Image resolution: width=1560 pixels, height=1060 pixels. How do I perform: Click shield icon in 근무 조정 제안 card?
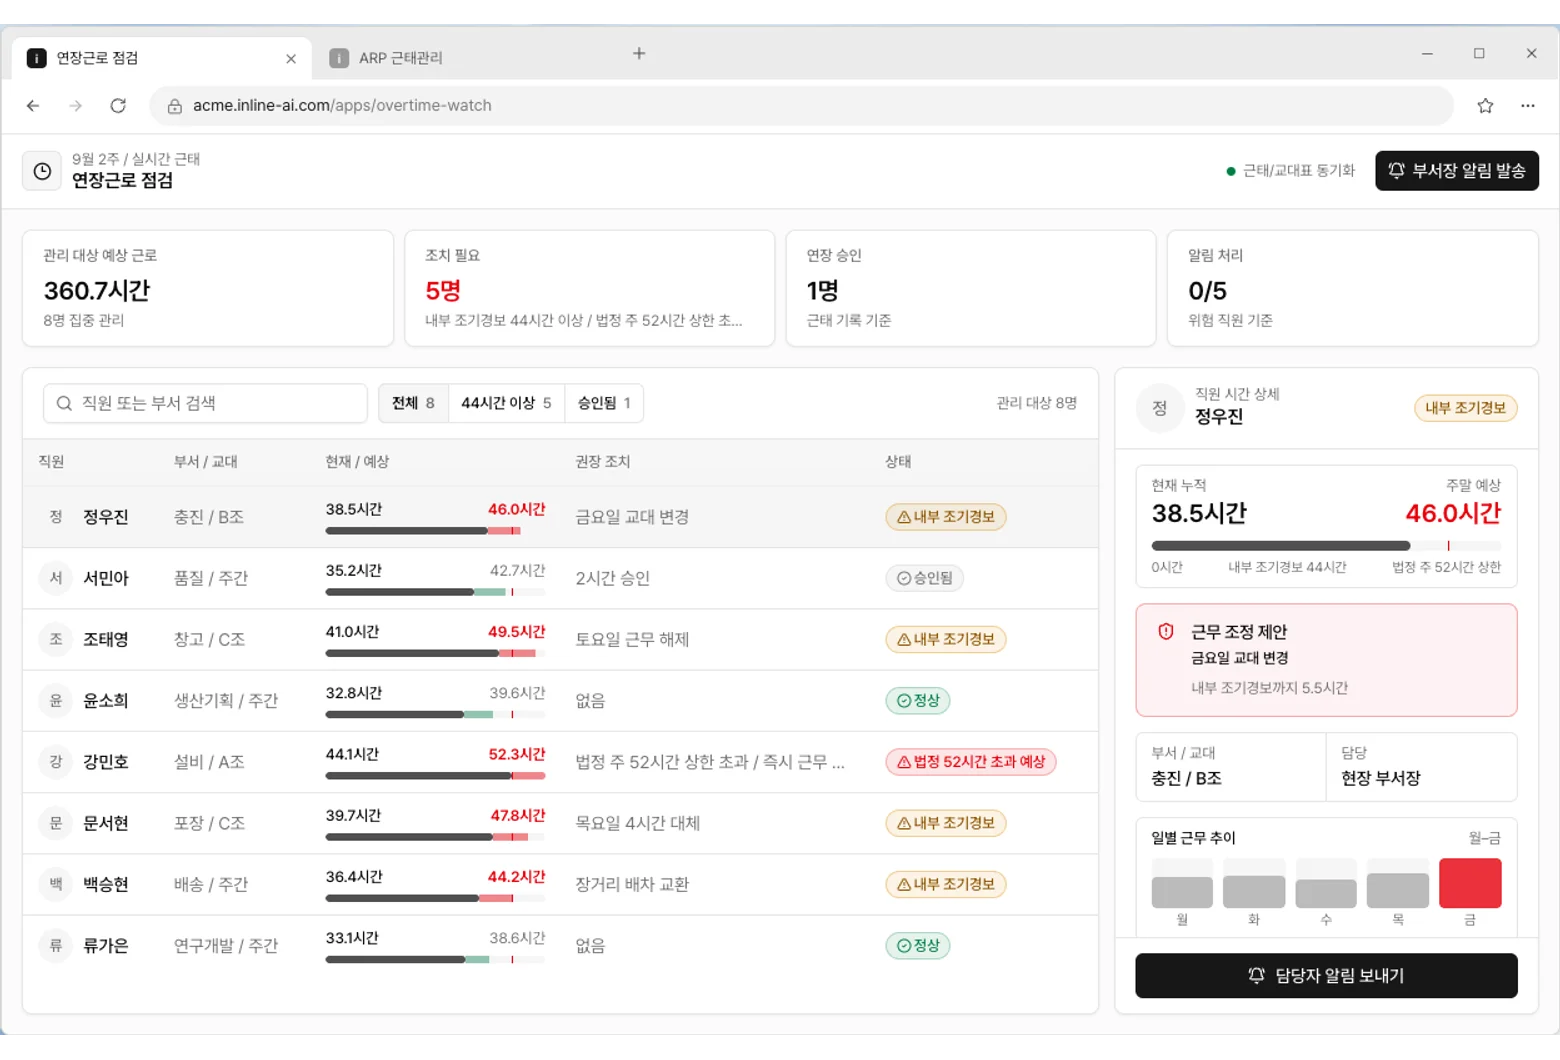1166,632
